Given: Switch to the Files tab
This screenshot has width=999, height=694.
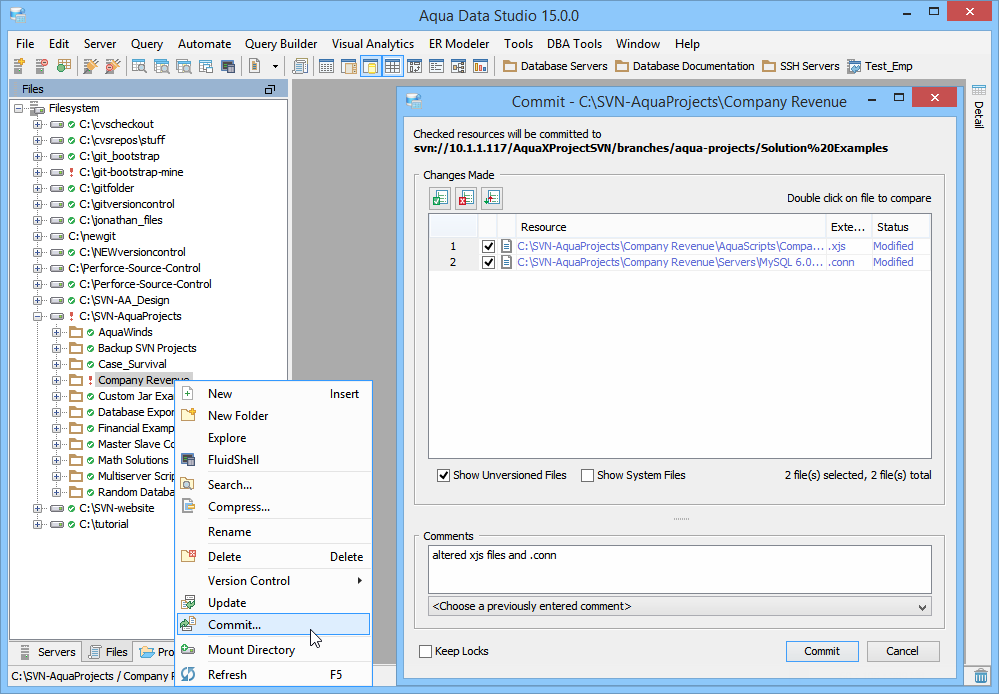Looking at the screenshot, I should (108, 652).
